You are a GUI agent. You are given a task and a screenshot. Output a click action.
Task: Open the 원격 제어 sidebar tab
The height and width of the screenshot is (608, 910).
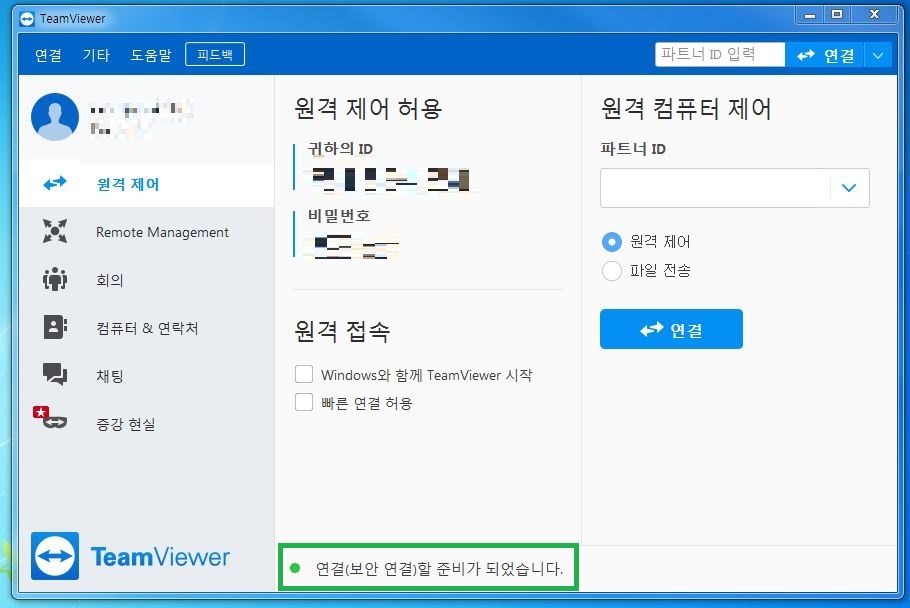tap(146, 184)
